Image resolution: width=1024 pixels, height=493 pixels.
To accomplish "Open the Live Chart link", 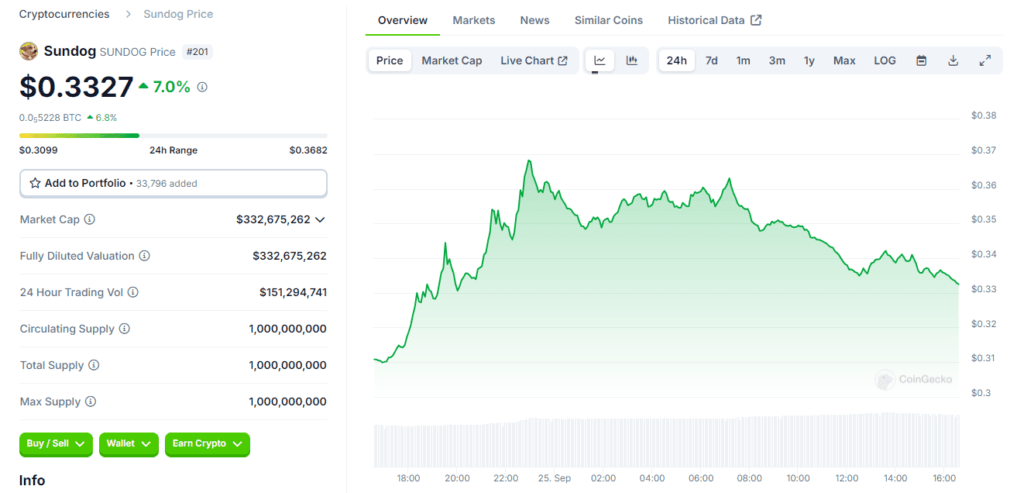I will click(x=534, y=61).
